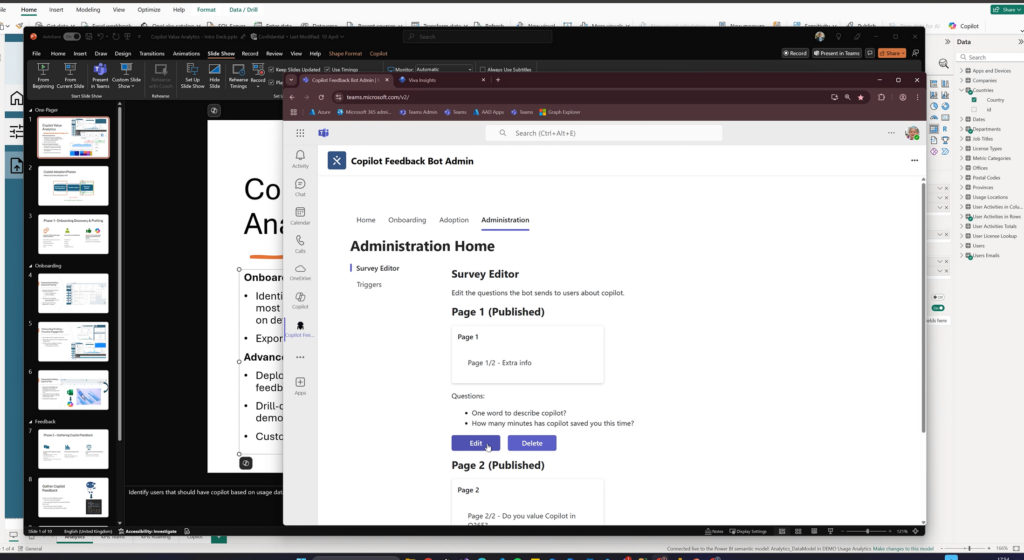Viewport: 1024px width, 560px height.
Task: Open the Graph Explorer bookmark
Action: [560, 112]
